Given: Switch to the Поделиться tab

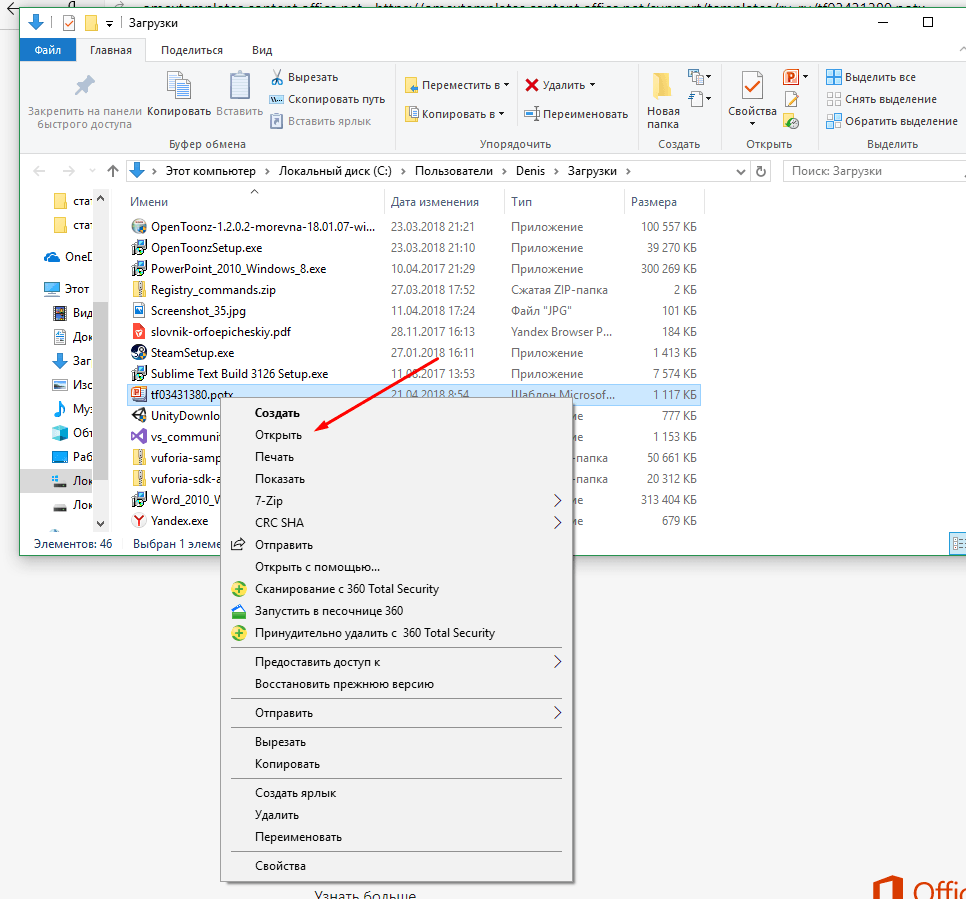Looking at the screenshot, I should tap(192, 50).
